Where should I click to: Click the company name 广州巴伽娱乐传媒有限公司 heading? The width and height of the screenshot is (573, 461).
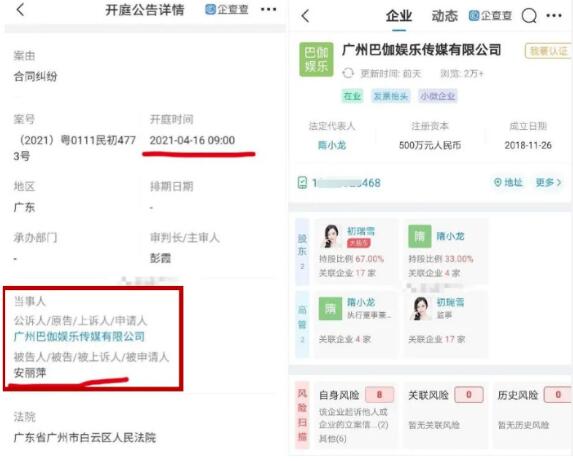[421, 50]
